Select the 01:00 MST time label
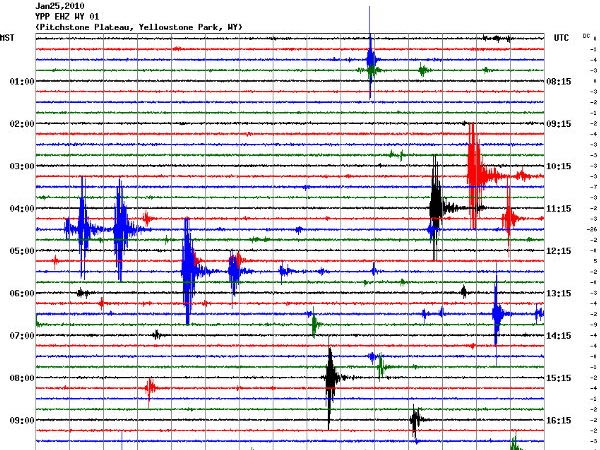The height and width of the screenshot is (450, 600). pos(22,81)
